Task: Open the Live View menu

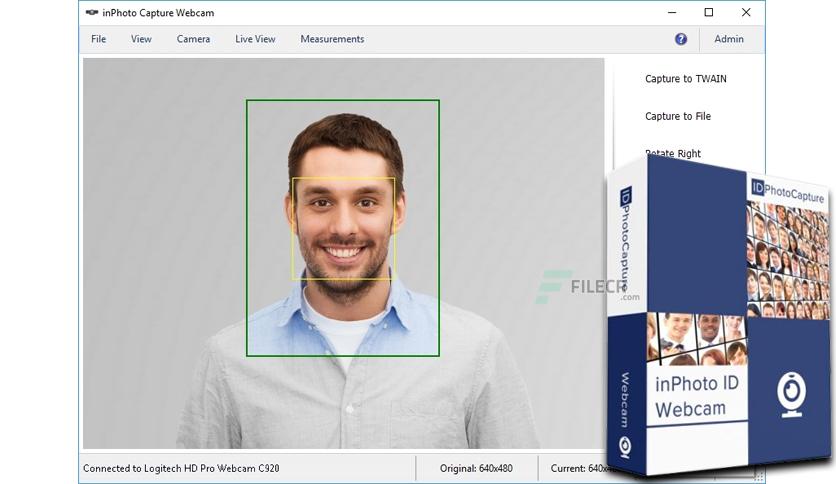Action: tap(255, 39)
